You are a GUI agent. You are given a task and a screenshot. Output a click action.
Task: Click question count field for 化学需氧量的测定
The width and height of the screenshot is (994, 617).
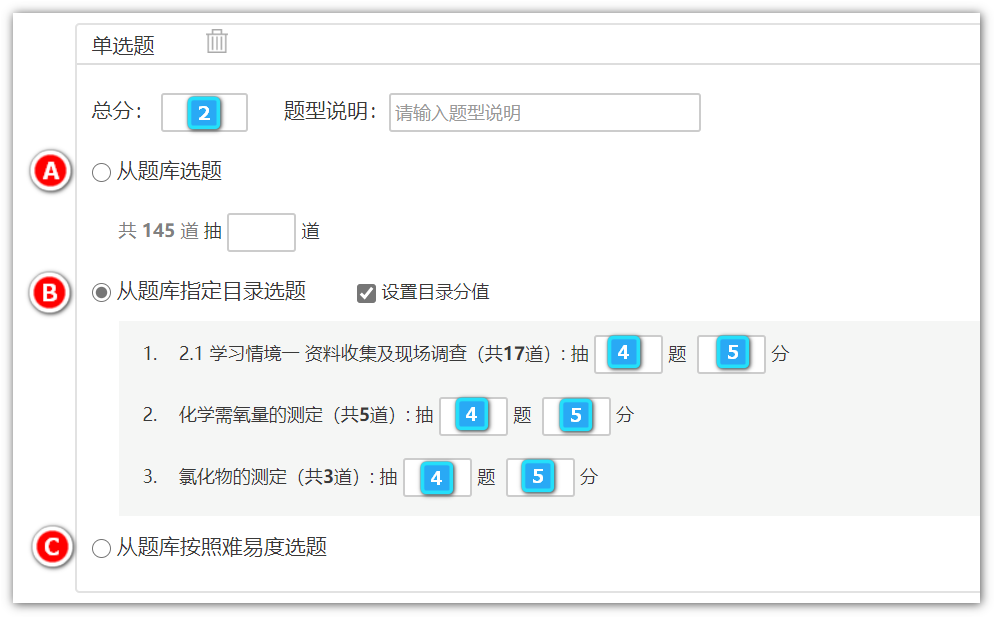point(473,415)
